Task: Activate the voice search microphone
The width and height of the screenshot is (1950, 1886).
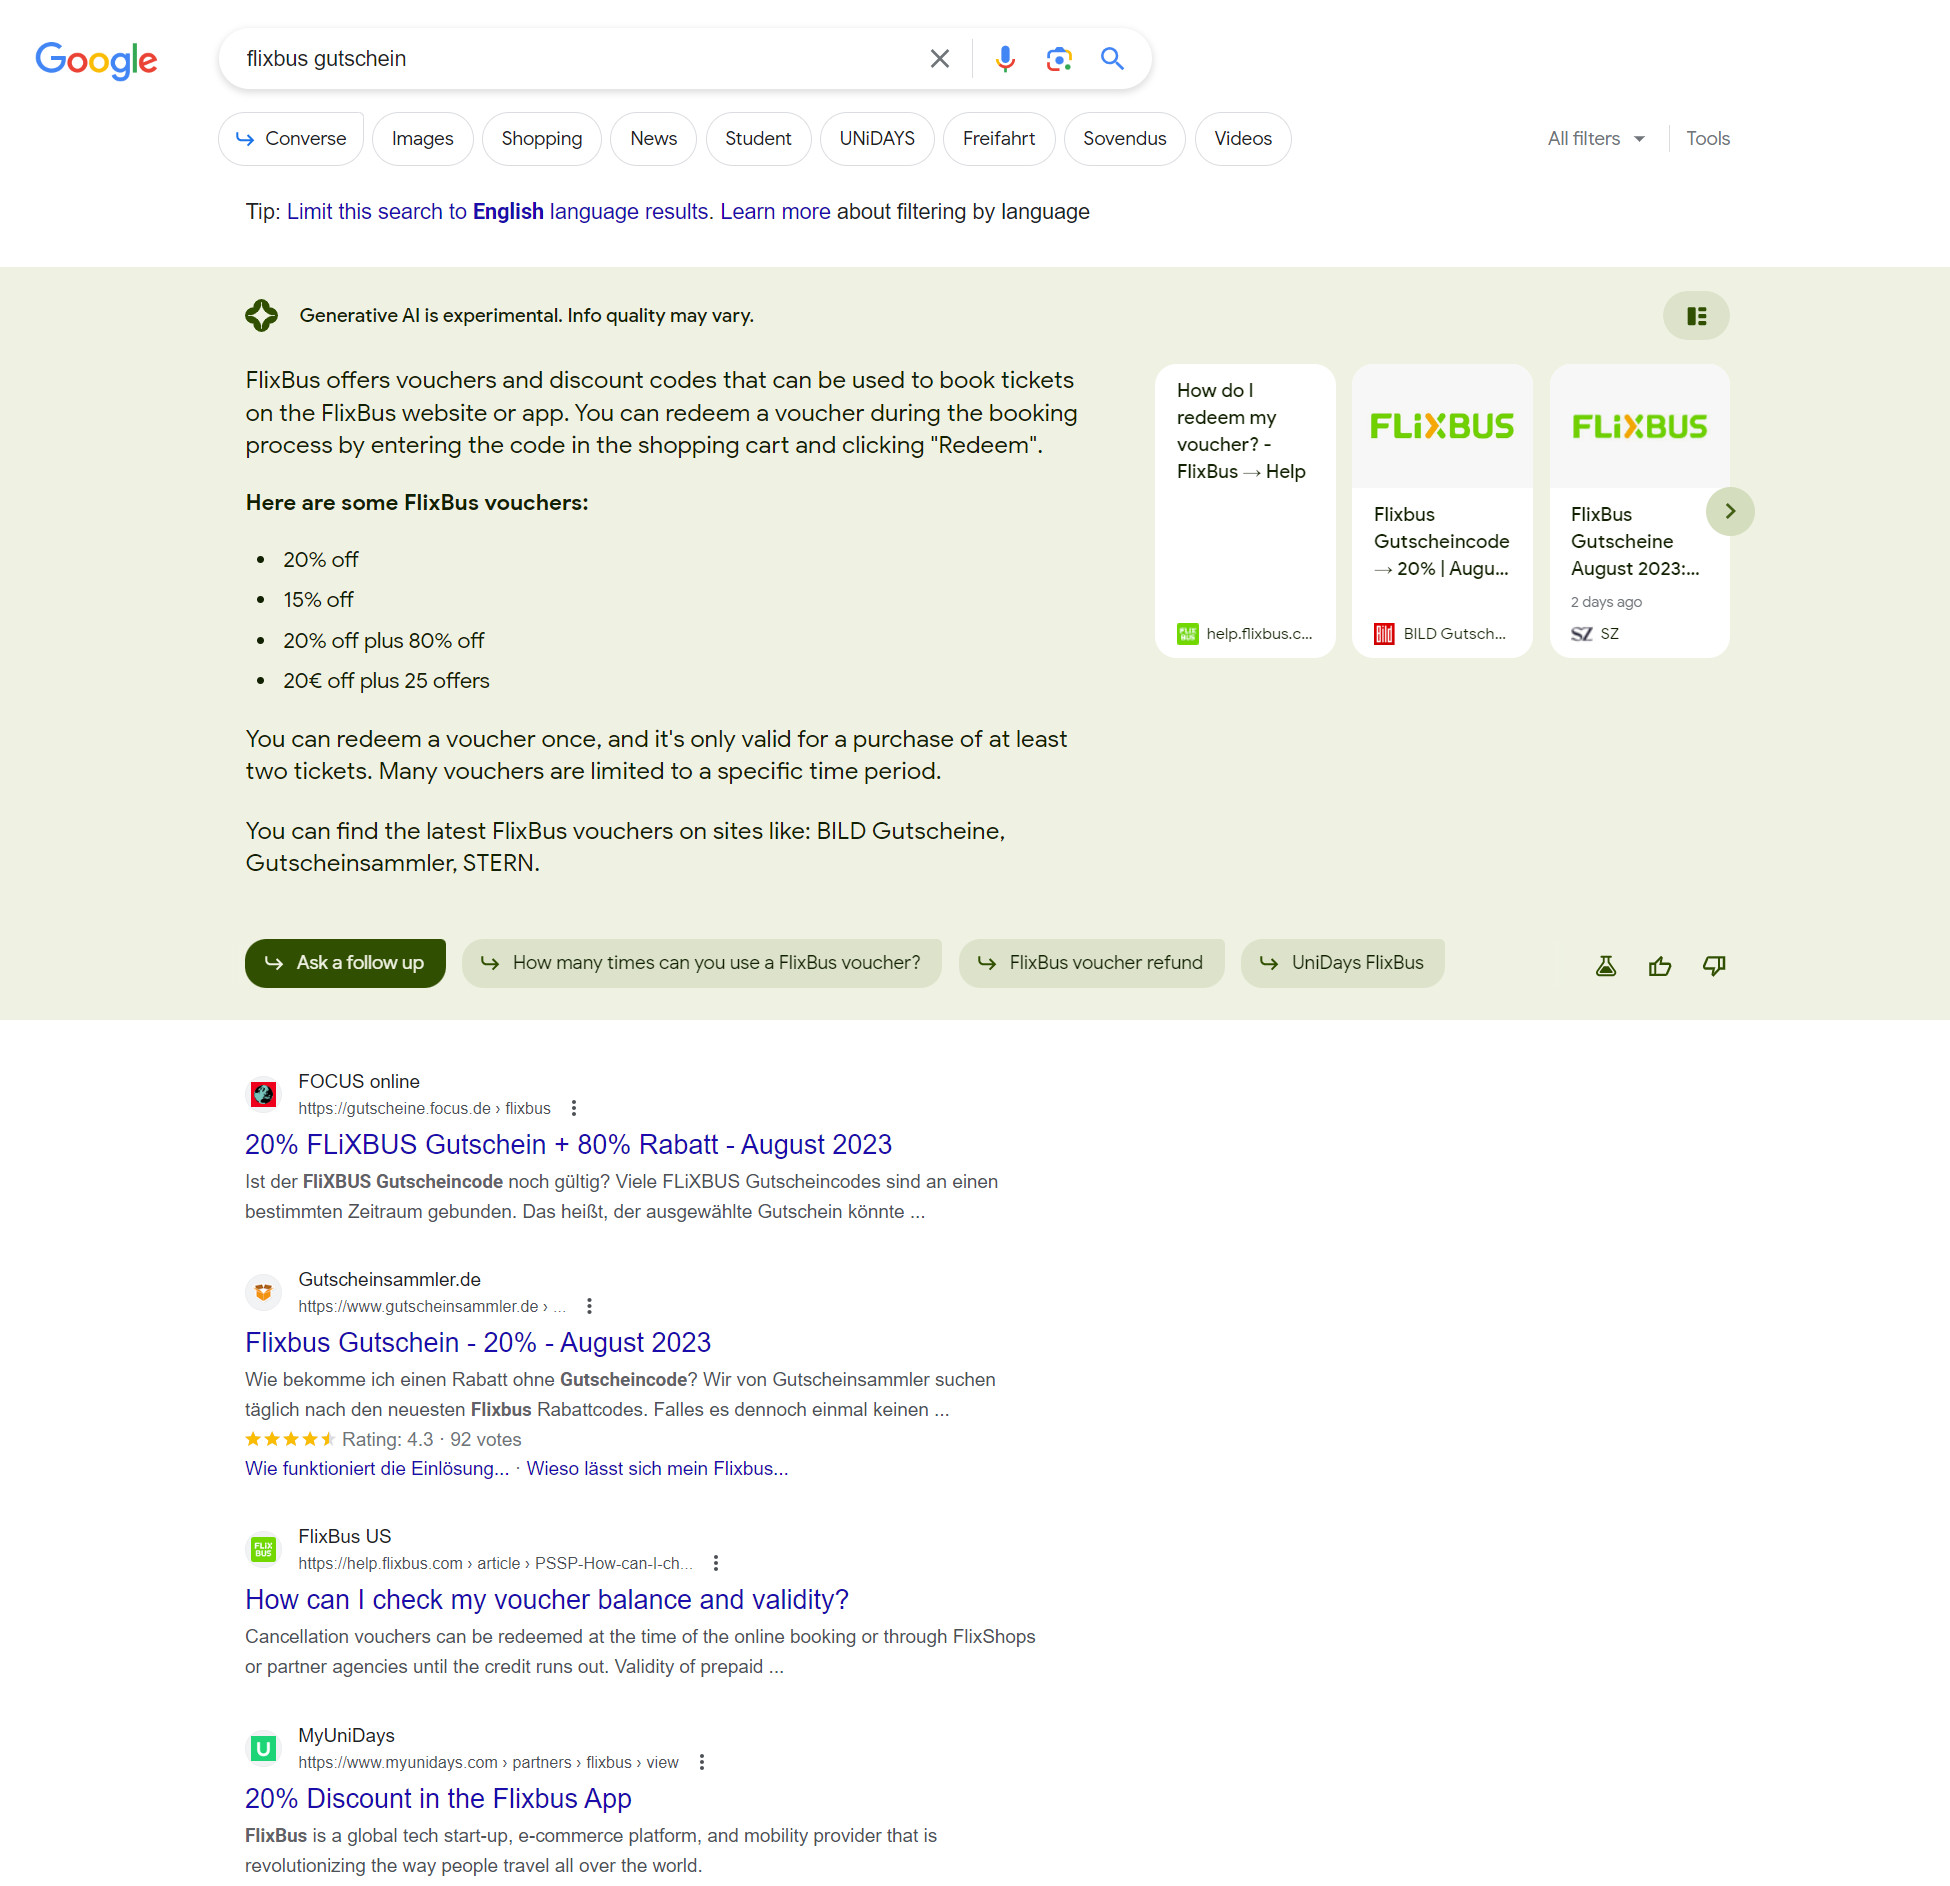Action: click(x=1004, y=58)
